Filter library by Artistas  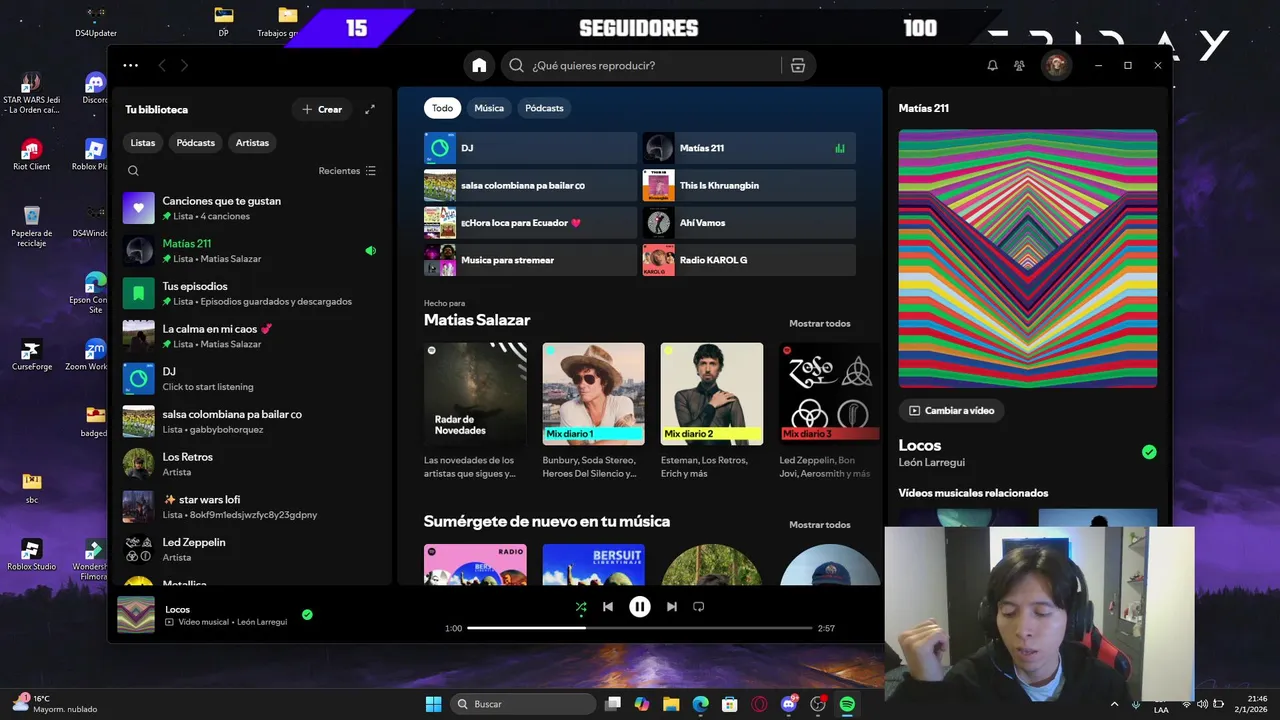coord(252,143)
